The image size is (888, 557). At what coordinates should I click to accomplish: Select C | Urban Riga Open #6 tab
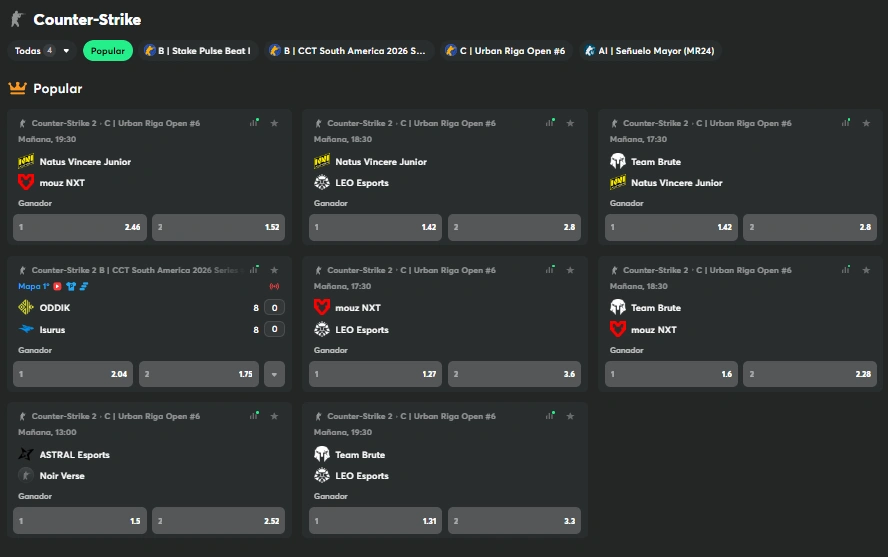(x=506, y=50)
